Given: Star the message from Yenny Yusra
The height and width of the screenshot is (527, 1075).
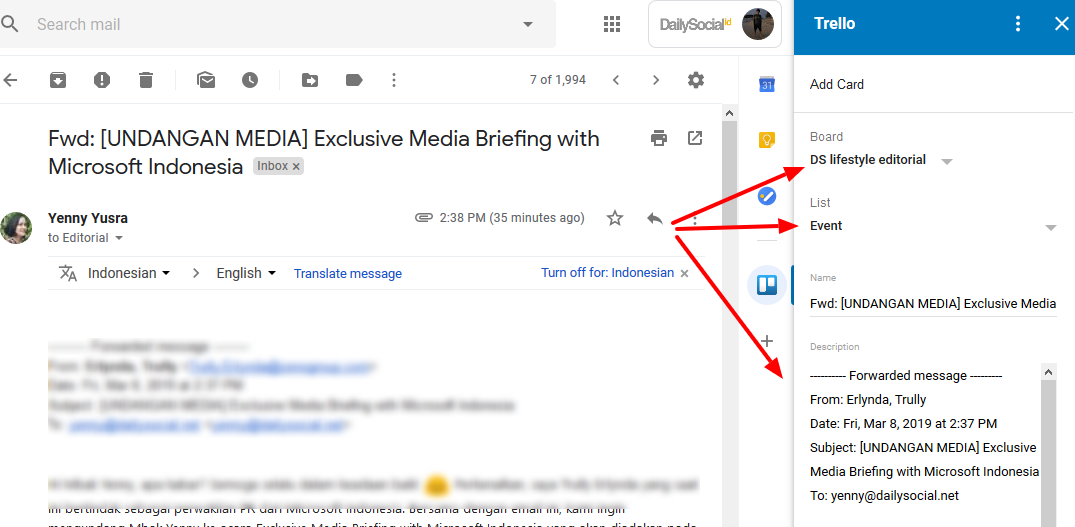Looking at the screenshot, I should click(x=615, y=218).
